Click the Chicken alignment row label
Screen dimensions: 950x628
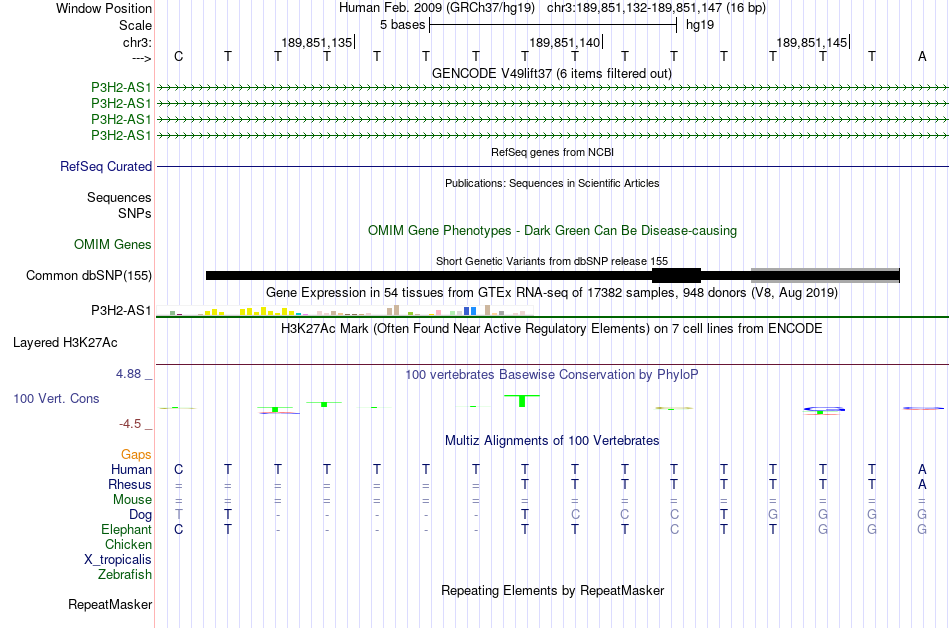128,544
